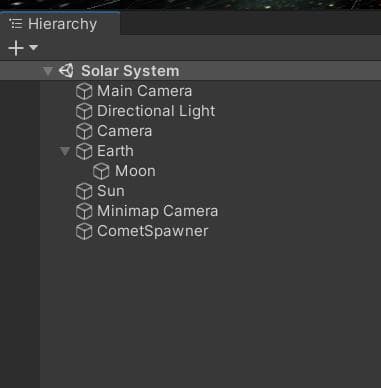381x388 pixels.
Task: Click the cube icon of Earth
Action: 84,151
